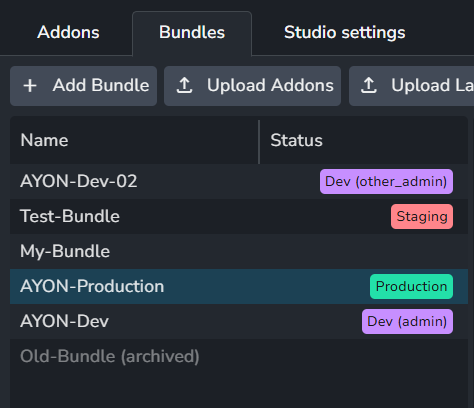Go to the Studio settings tab
This screenshot has height=408, width=474.
[345, 33]
